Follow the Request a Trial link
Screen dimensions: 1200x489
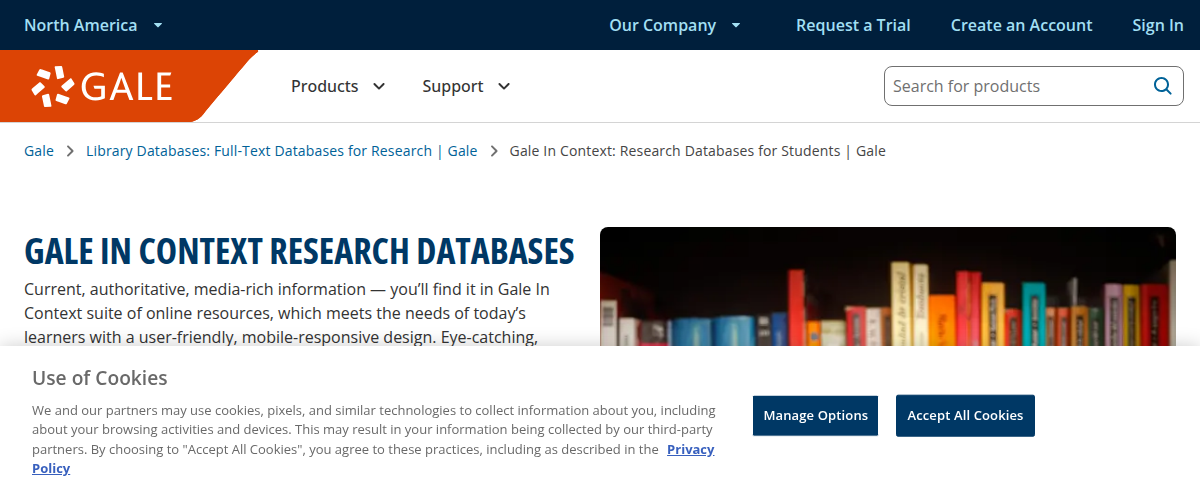point(853,25)
